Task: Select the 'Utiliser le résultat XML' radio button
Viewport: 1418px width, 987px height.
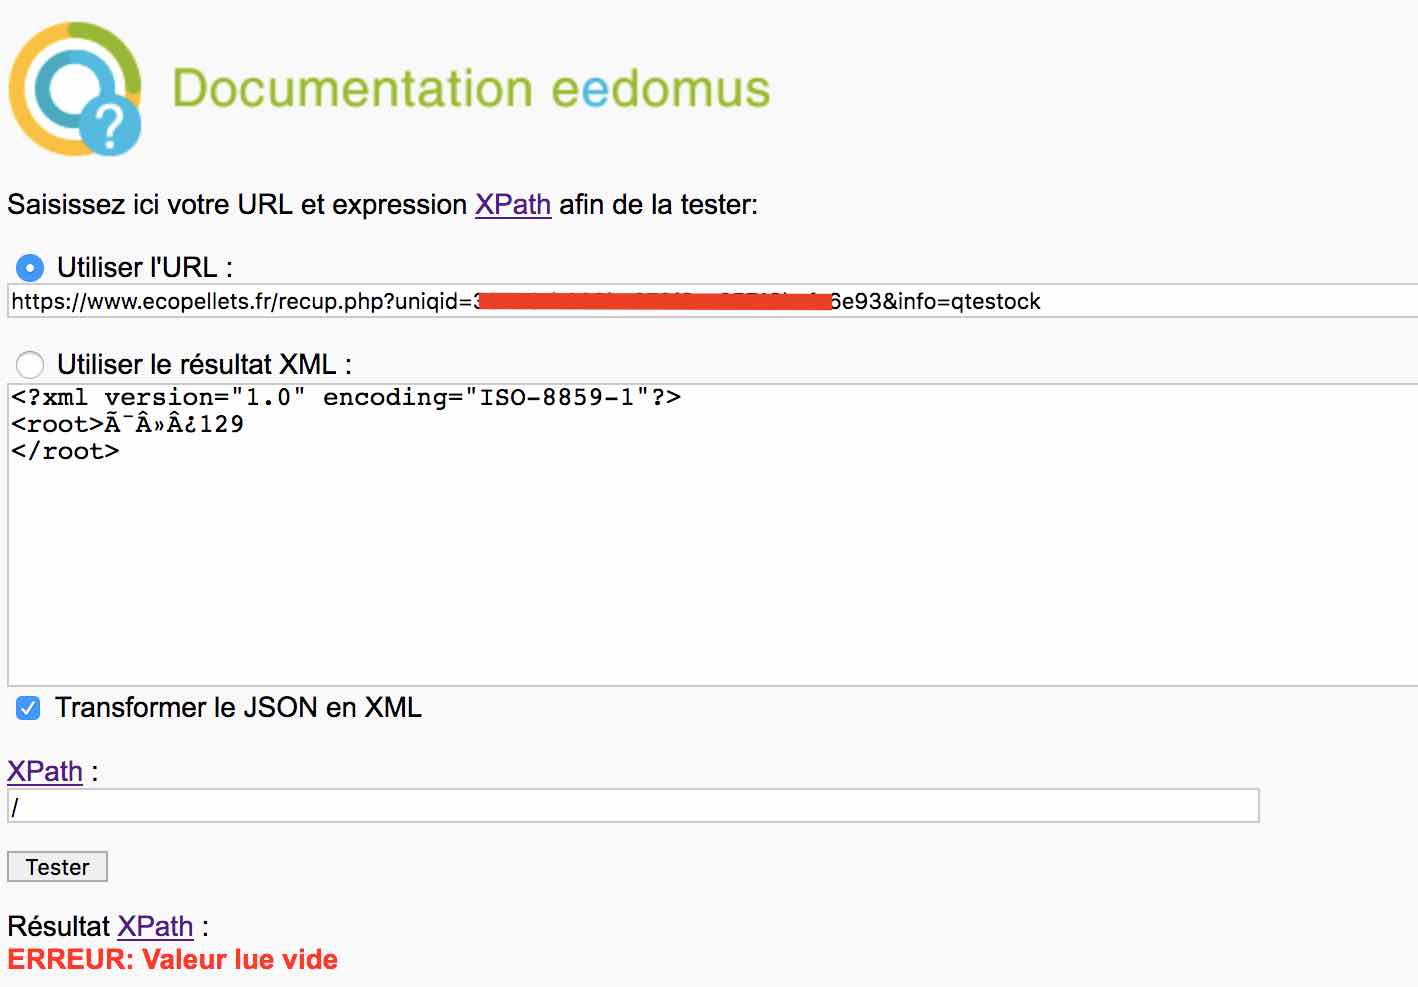Action: [30, 364]
